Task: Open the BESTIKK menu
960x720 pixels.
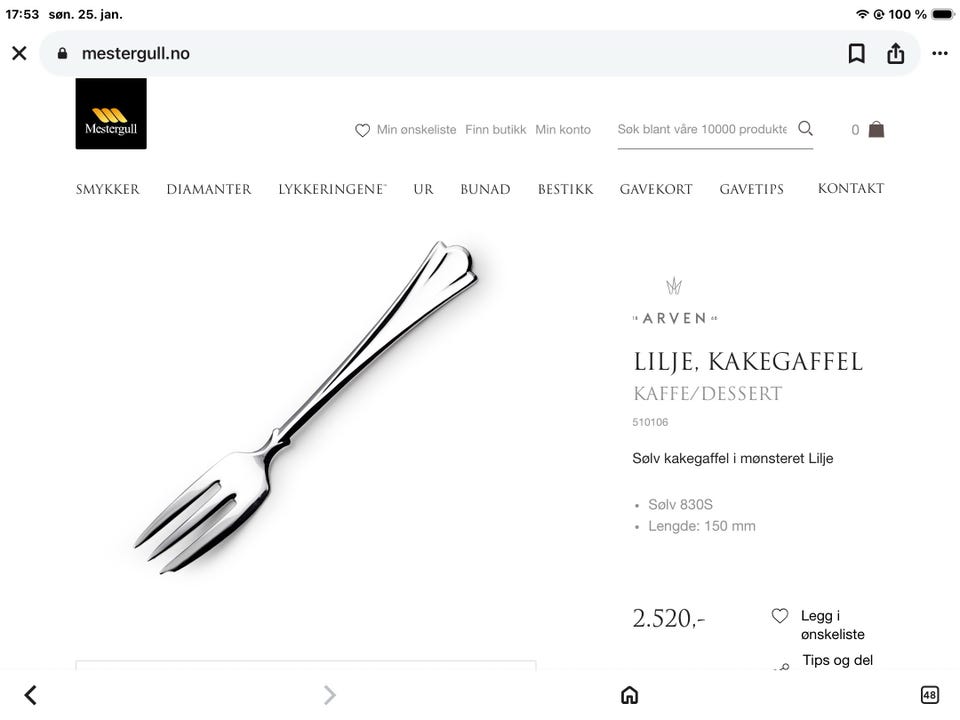Action: click(x=565, y=189)
